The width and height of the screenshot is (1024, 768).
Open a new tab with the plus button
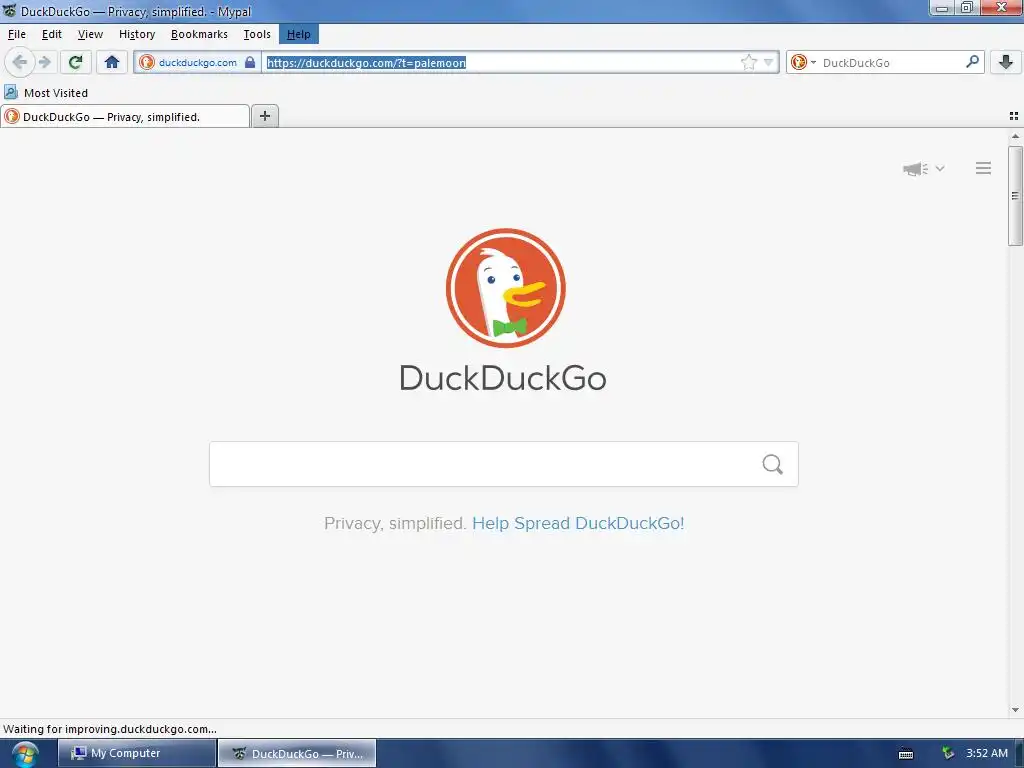coord(264,116)
